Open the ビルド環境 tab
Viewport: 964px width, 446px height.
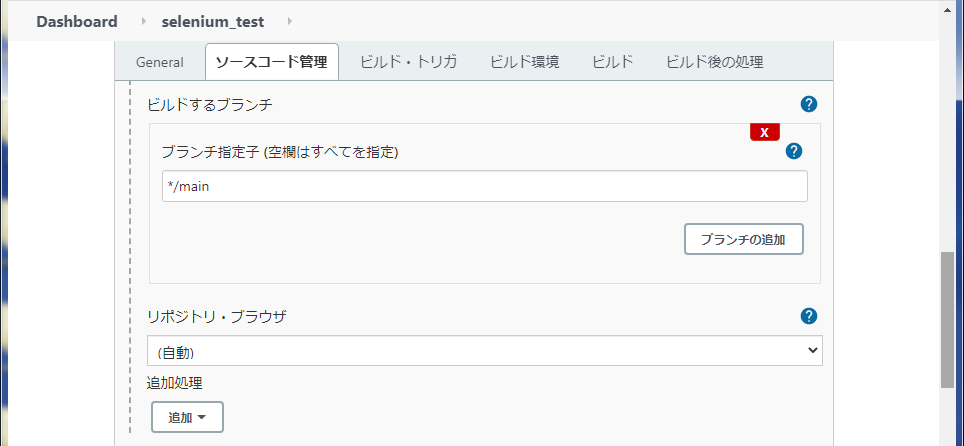click(x=525, y=62)
